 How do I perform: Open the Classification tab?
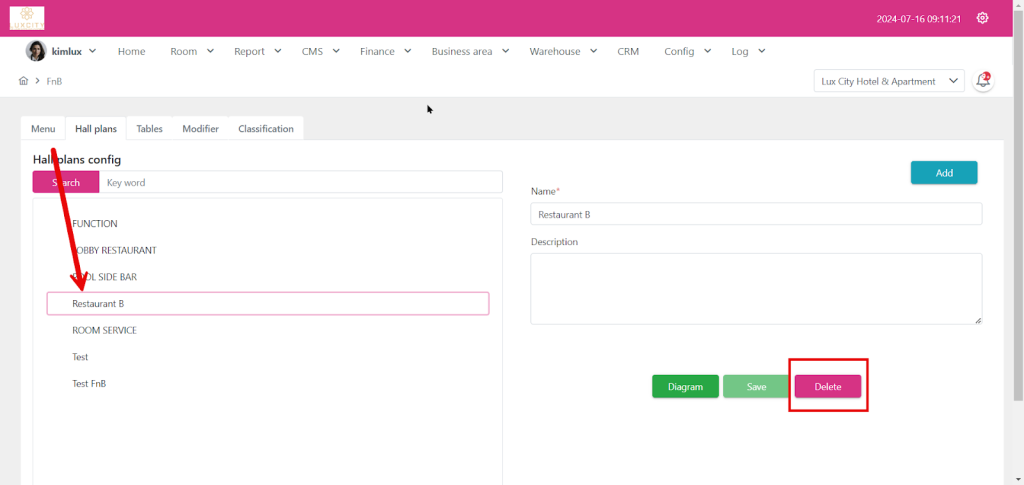coord(266,129)
